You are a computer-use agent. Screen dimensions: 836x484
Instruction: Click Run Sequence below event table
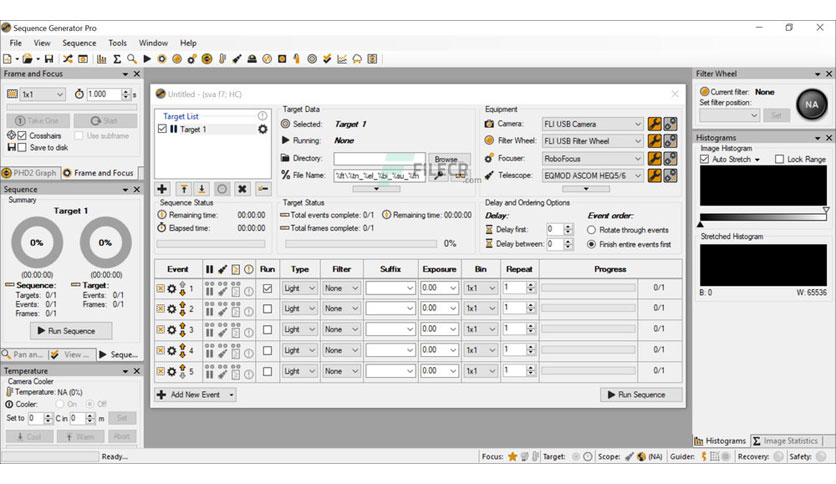point(641,395)
